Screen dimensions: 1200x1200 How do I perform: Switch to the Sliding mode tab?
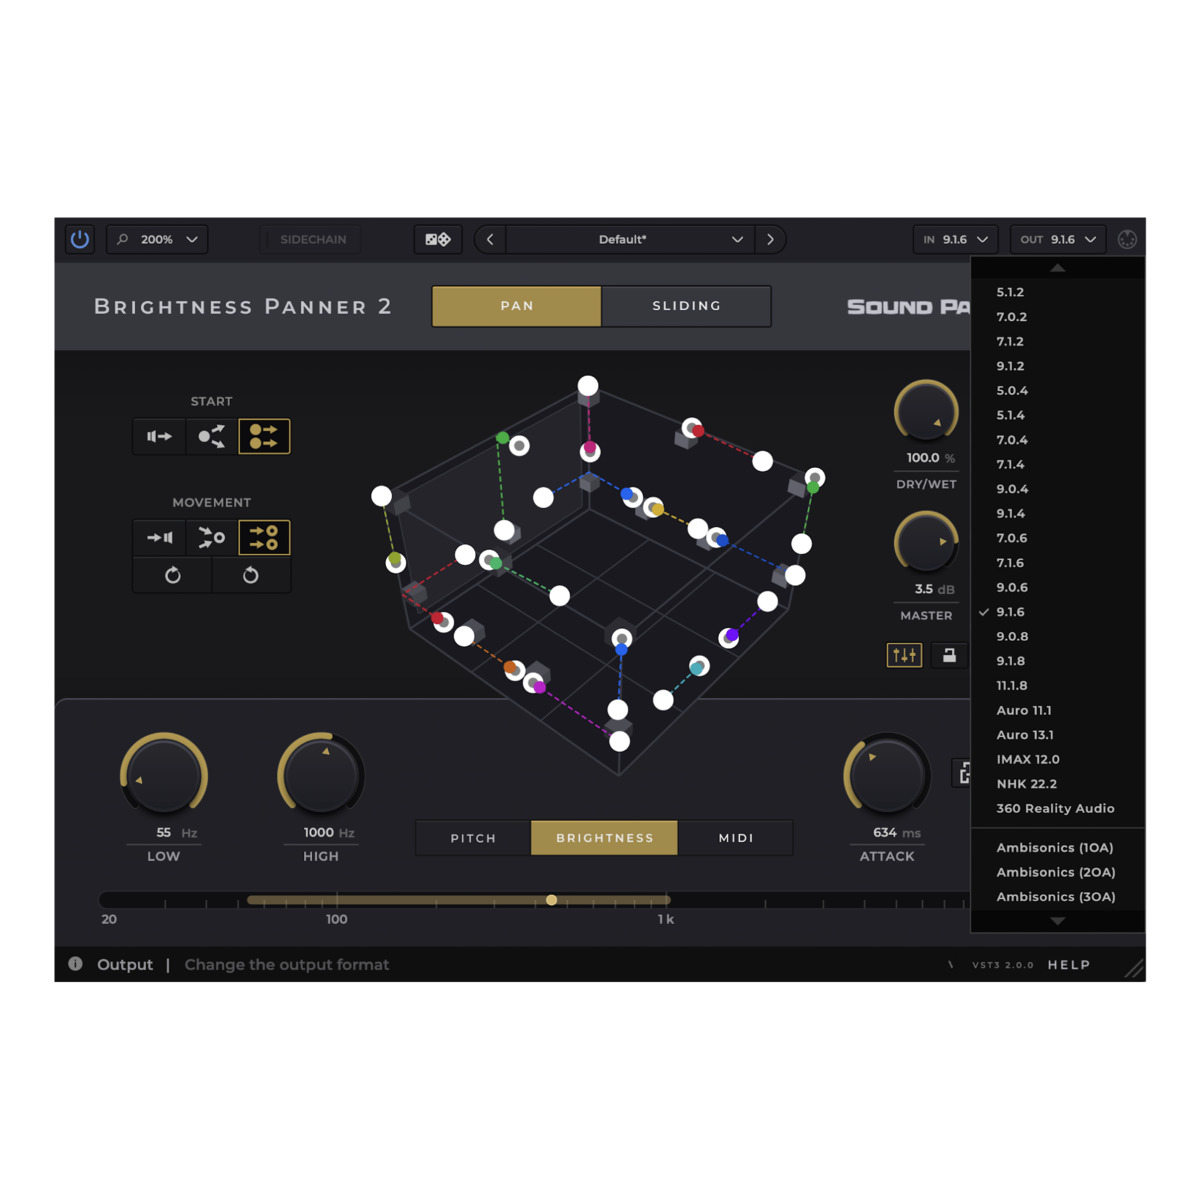[687, 306]
